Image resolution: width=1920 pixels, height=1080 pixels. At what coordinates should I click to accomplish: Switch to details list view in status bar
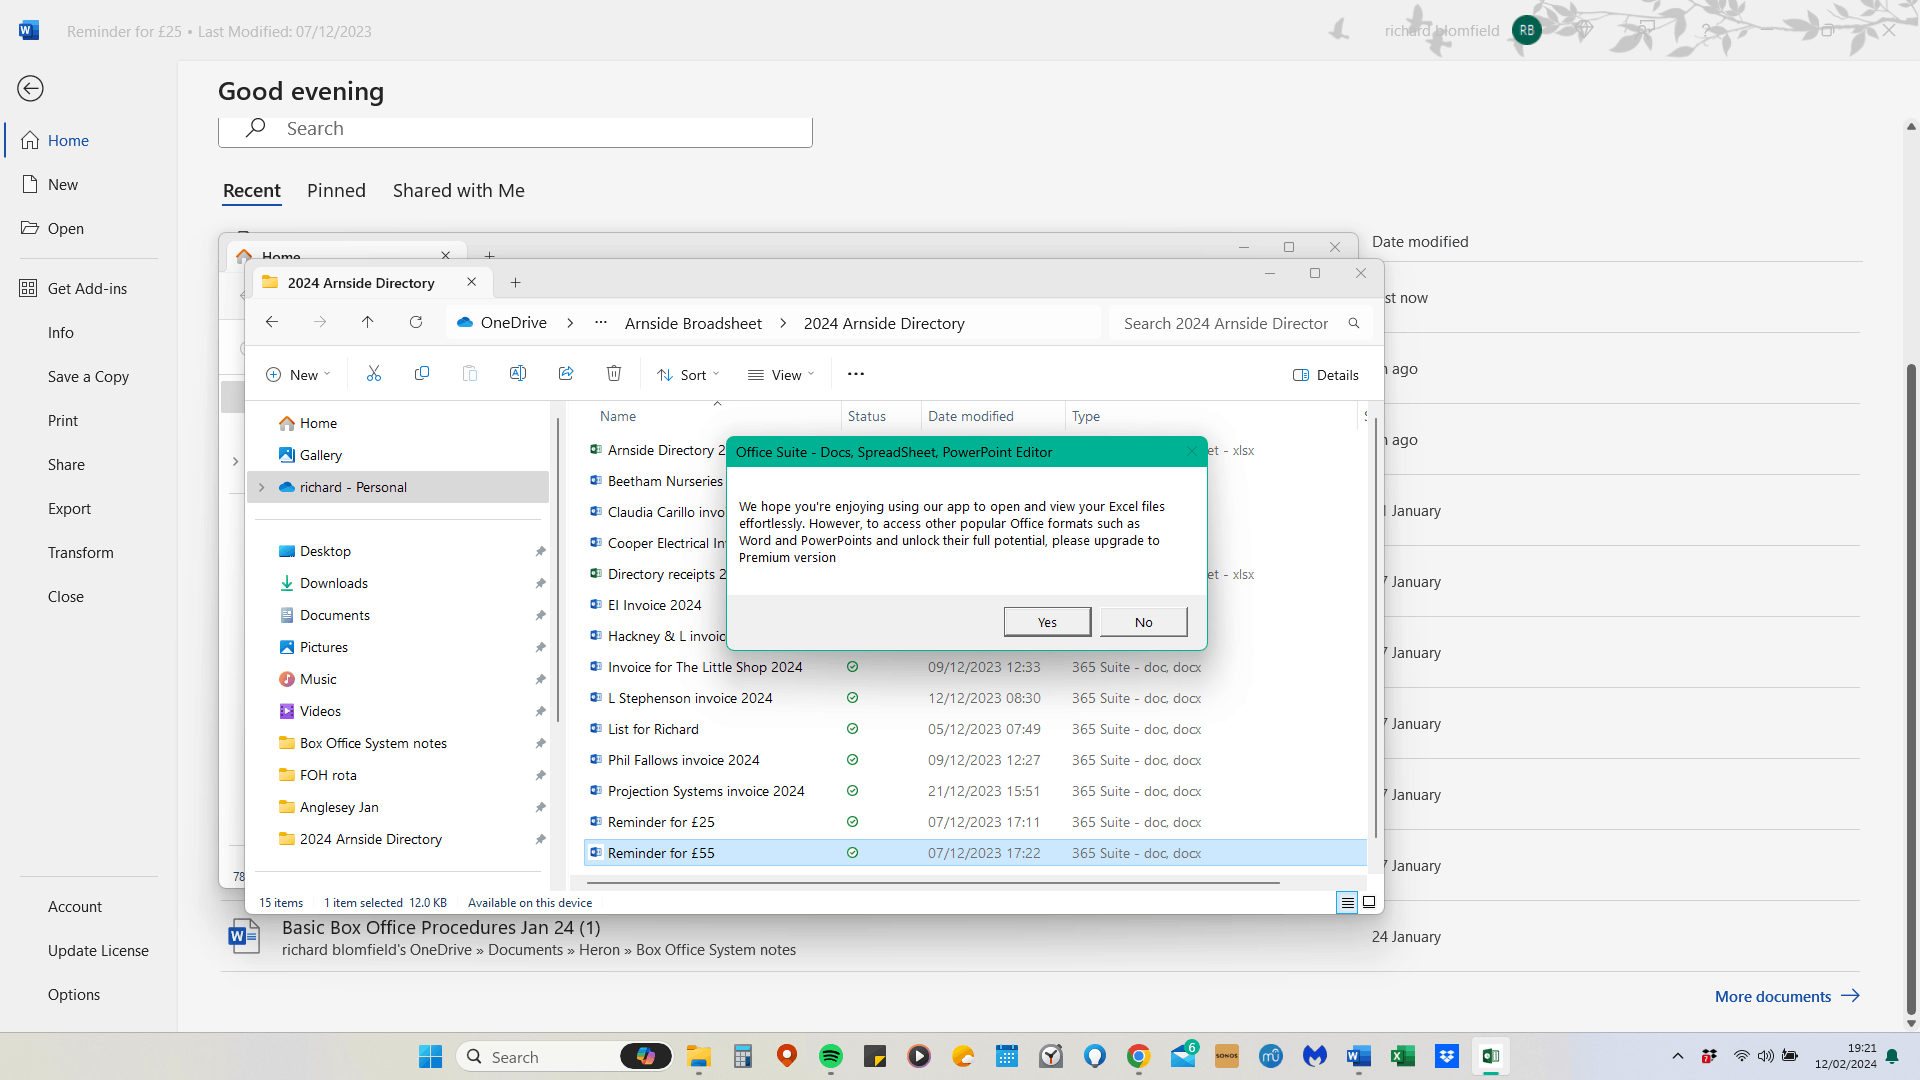1347,902
